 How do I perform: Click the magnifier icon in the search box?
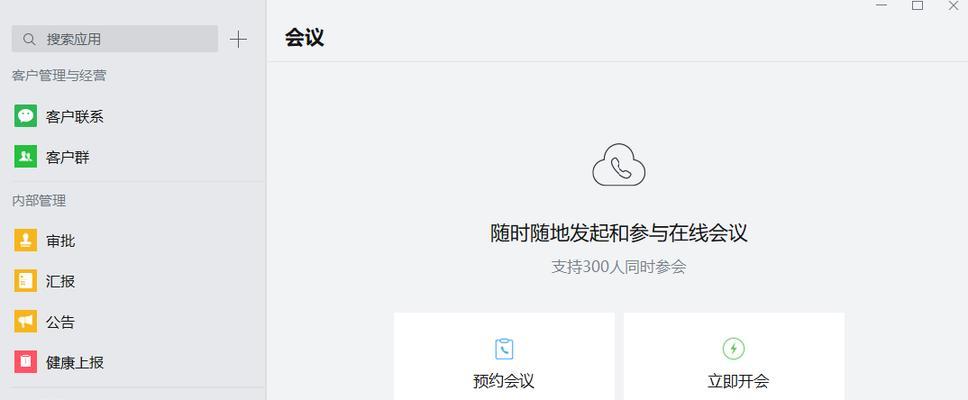[x=29, y=40]
